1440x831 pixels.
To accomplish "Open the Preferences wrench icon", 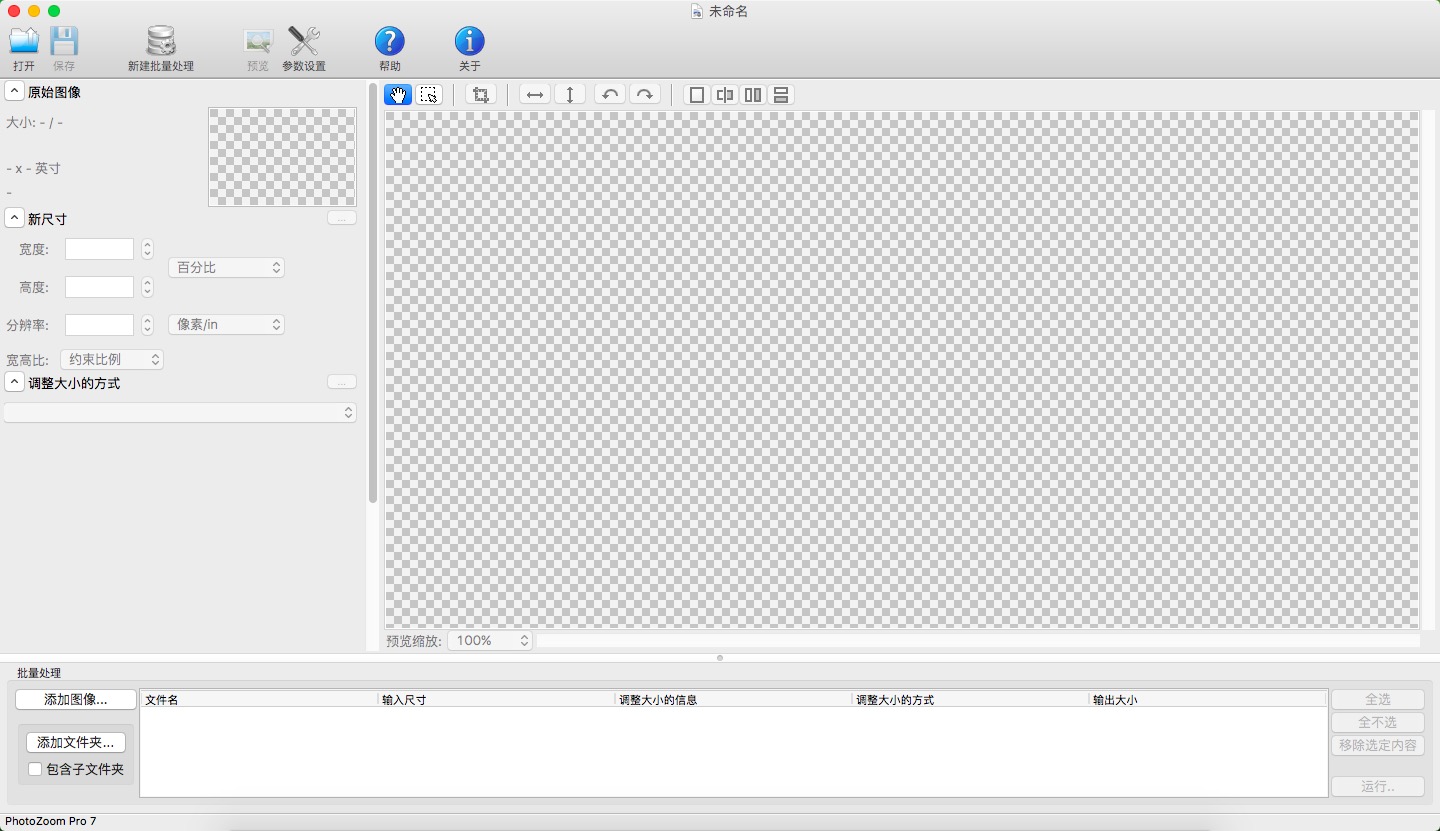I will coord(303,42).
